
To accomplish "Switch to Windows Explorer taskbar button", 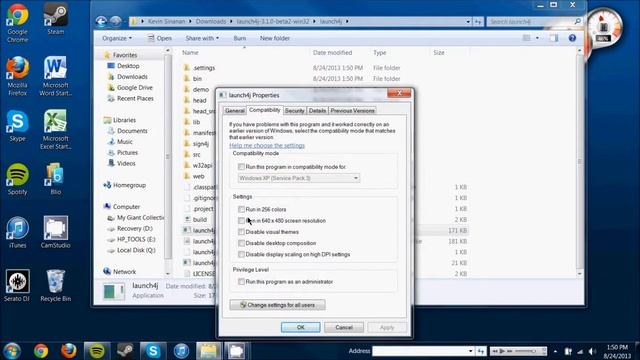I will pyautogui.click(x=209, y=351).
